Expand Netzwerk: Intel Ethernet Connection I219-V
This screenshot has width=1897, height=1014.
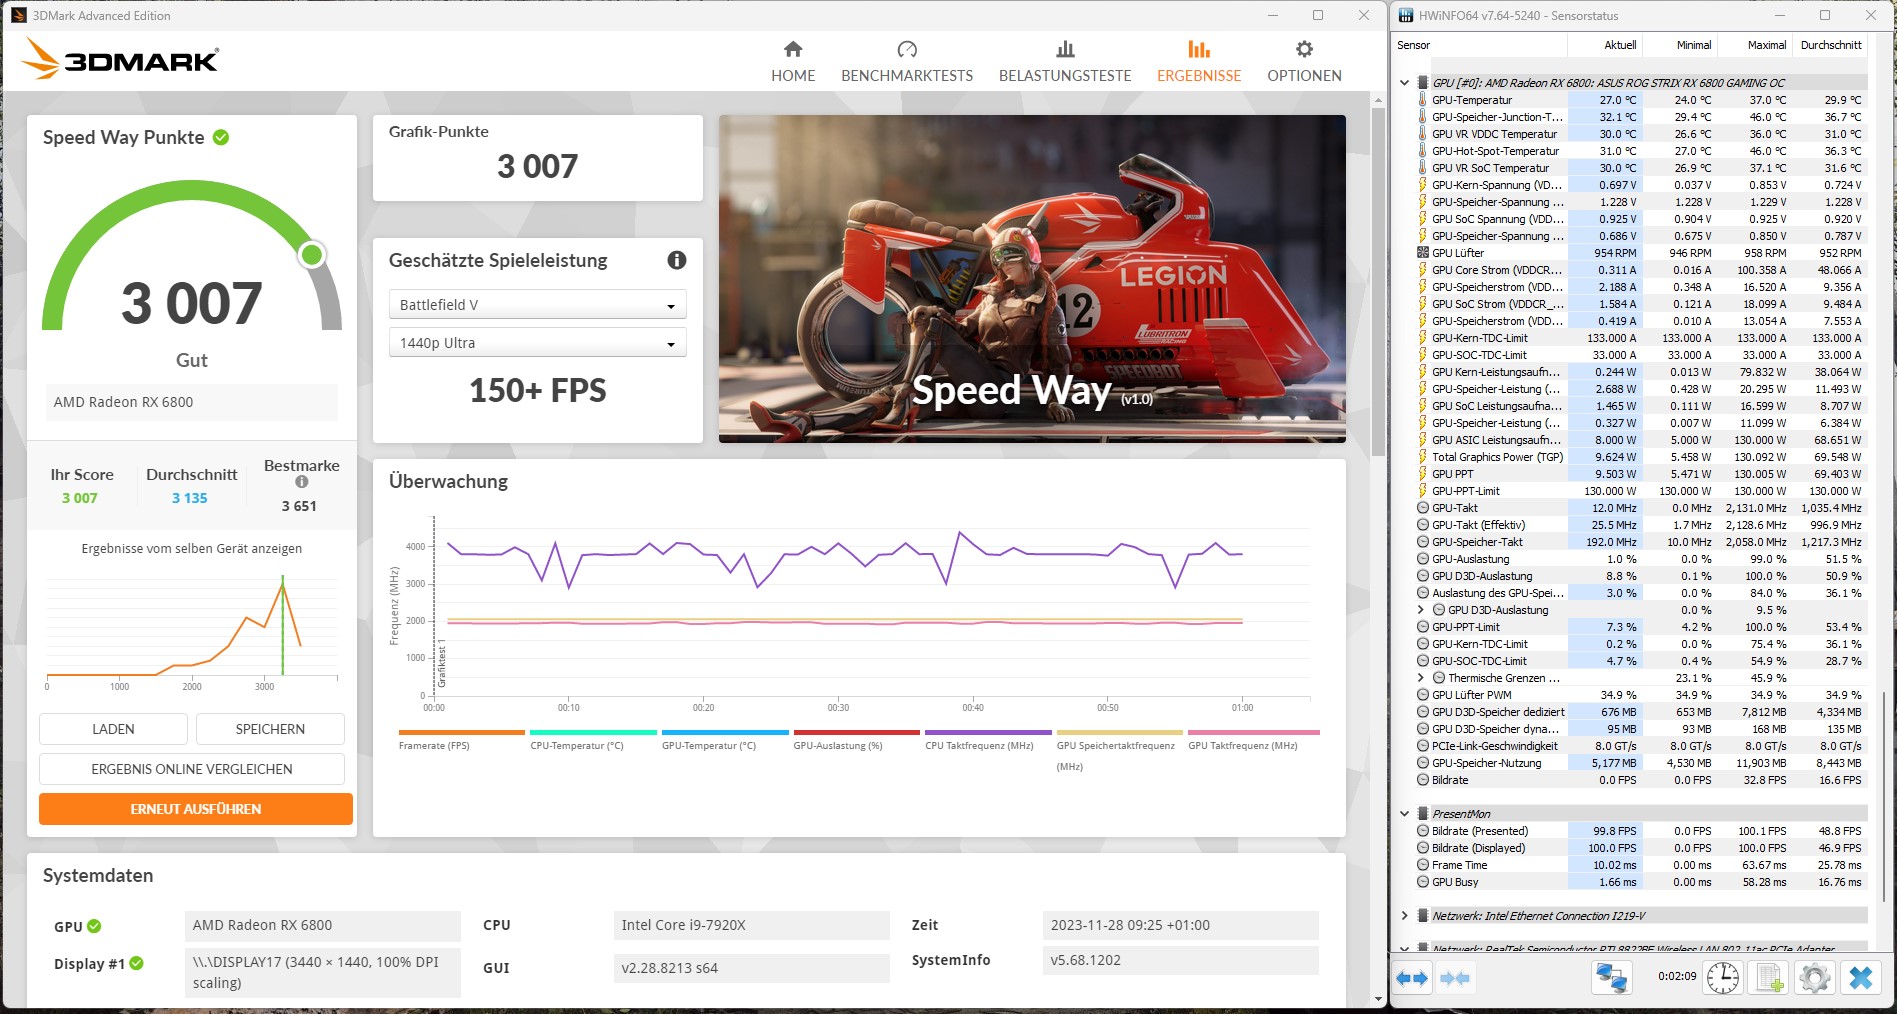[x=1405, y=916]
